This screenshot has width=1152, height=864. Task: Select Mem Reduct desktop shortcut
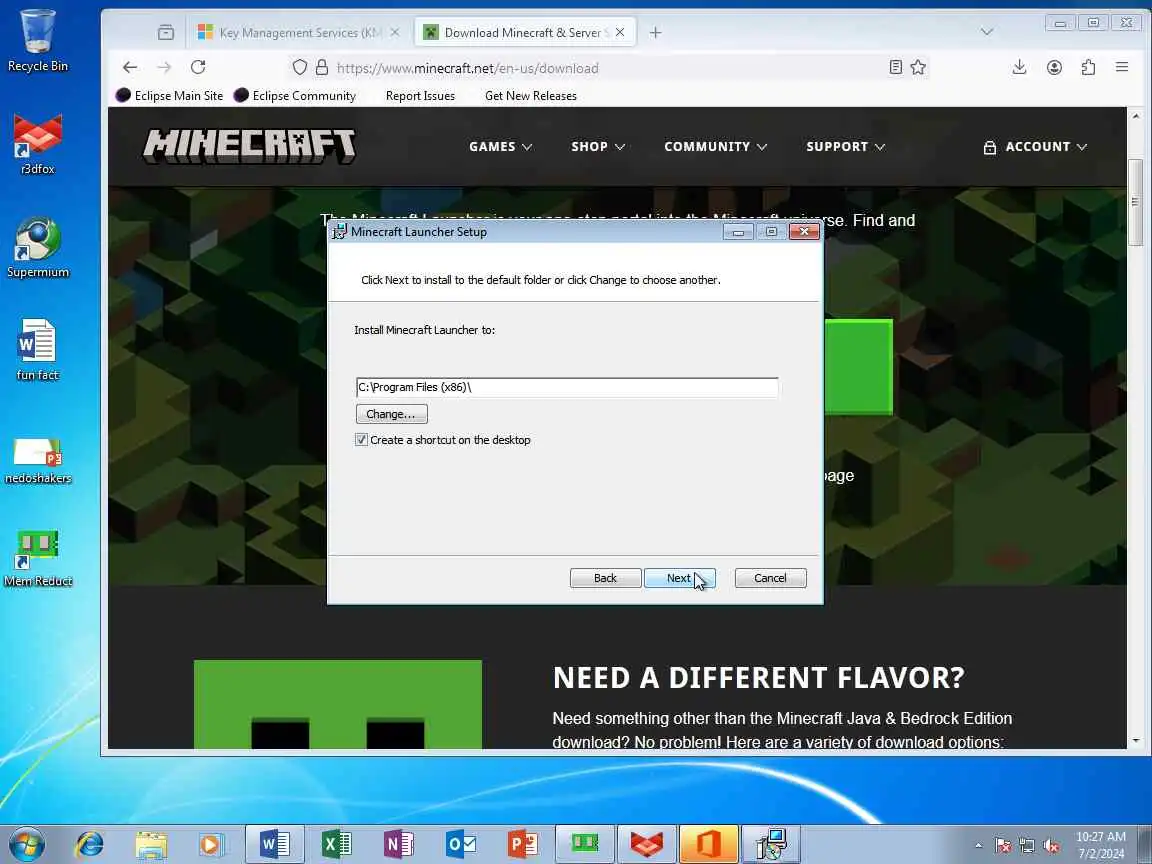pos(37,560)
